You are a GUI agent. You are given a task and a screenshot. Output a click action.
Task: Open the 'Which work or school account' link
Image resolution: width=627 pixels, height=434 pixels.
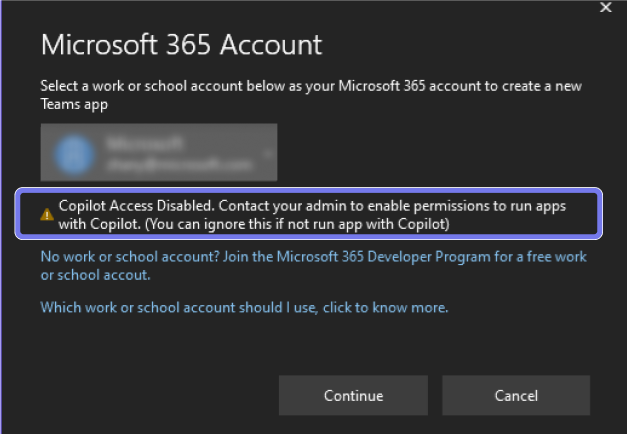[244, 307]
